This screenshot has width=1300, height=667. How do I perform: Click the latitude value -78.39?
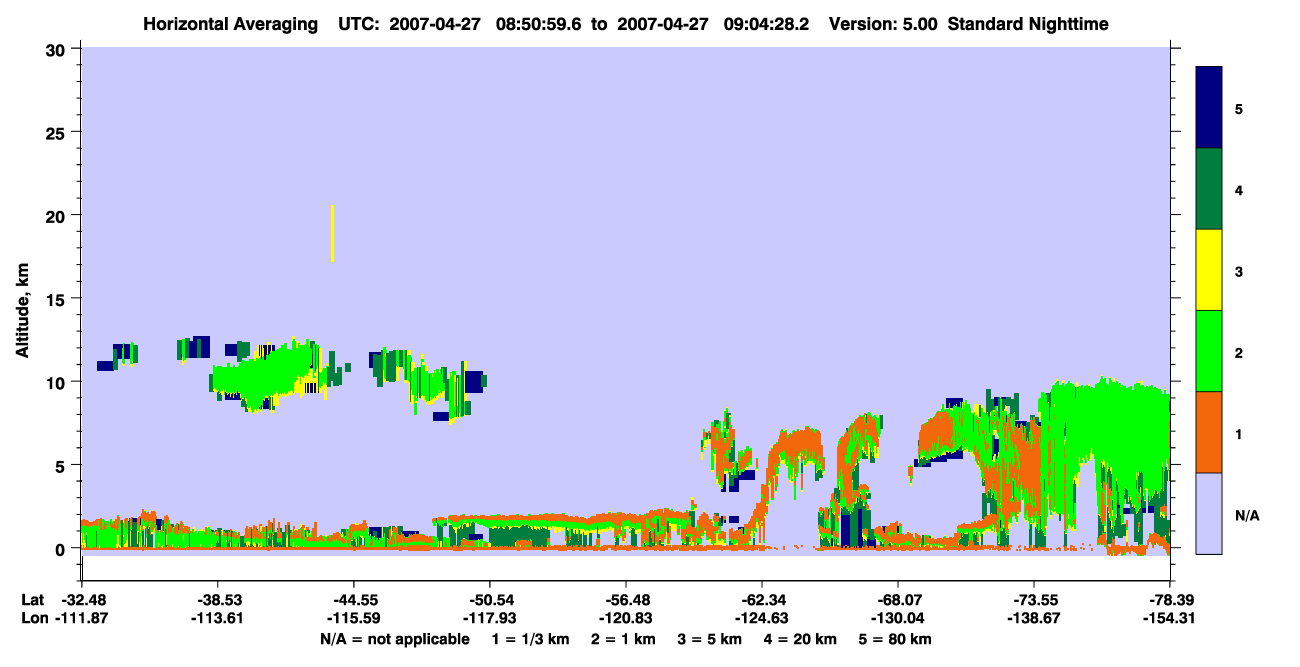click(x=1169, y=600)
